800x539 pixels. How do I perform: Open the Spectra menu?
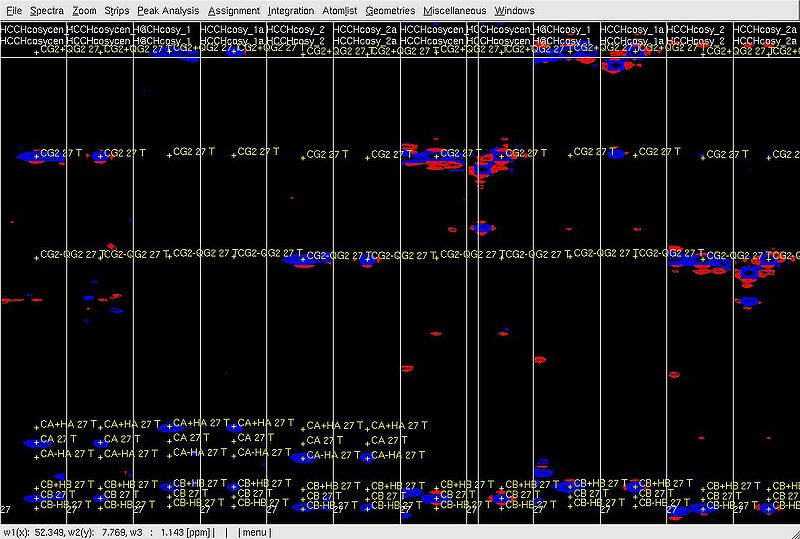pos(47,10)
